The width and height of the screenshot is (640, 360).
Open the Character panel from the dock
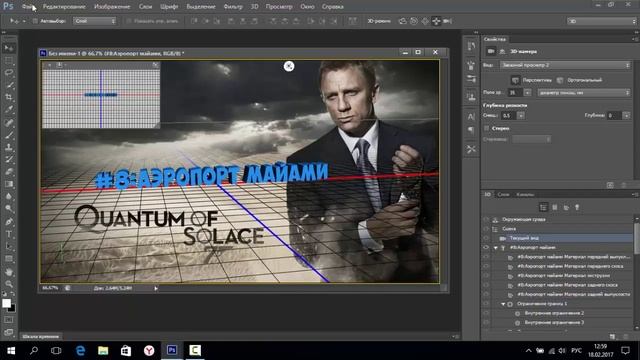coord(471,117)
